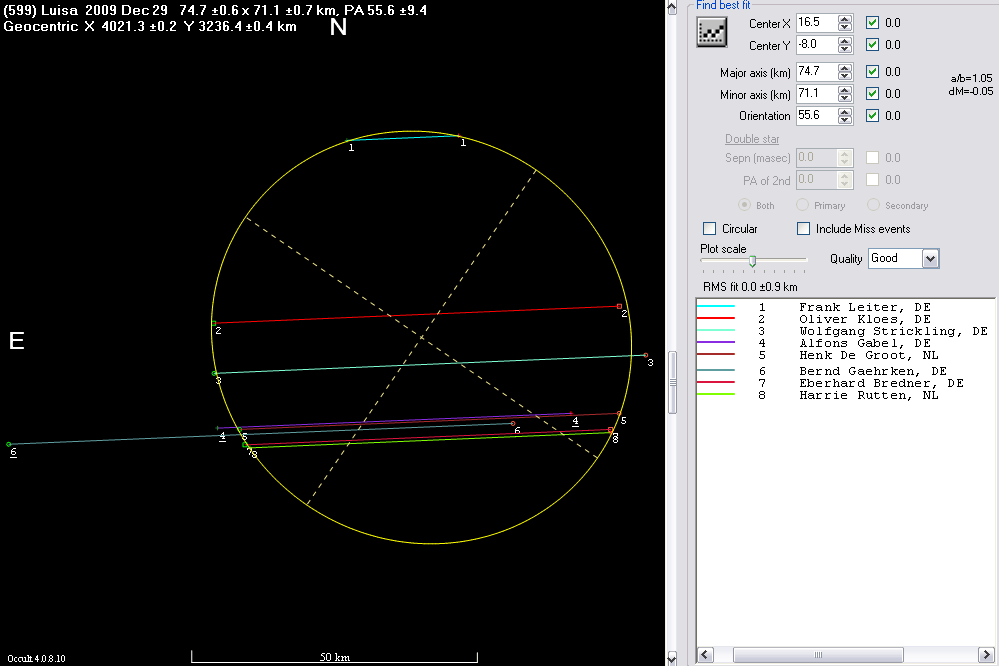The height and width of the screenshot is (666, 999).
Task: Decrease Center Y with spinner down arrow
Action: pyautogui.click(x=845, y=49)
